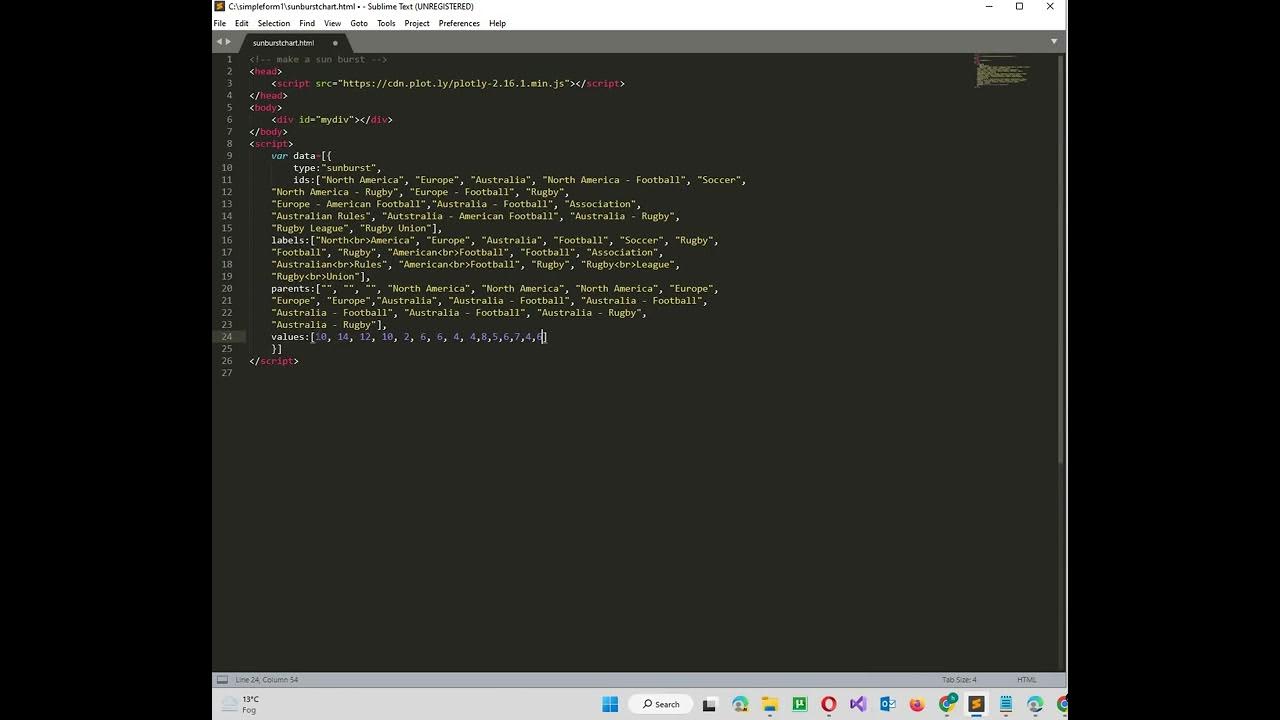Change HTML syntax in status bar

1027,680
